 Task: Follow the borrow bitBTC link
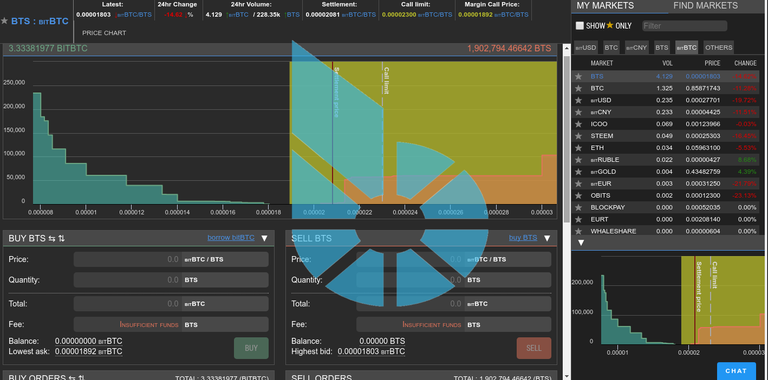click(x=231, y=238)
